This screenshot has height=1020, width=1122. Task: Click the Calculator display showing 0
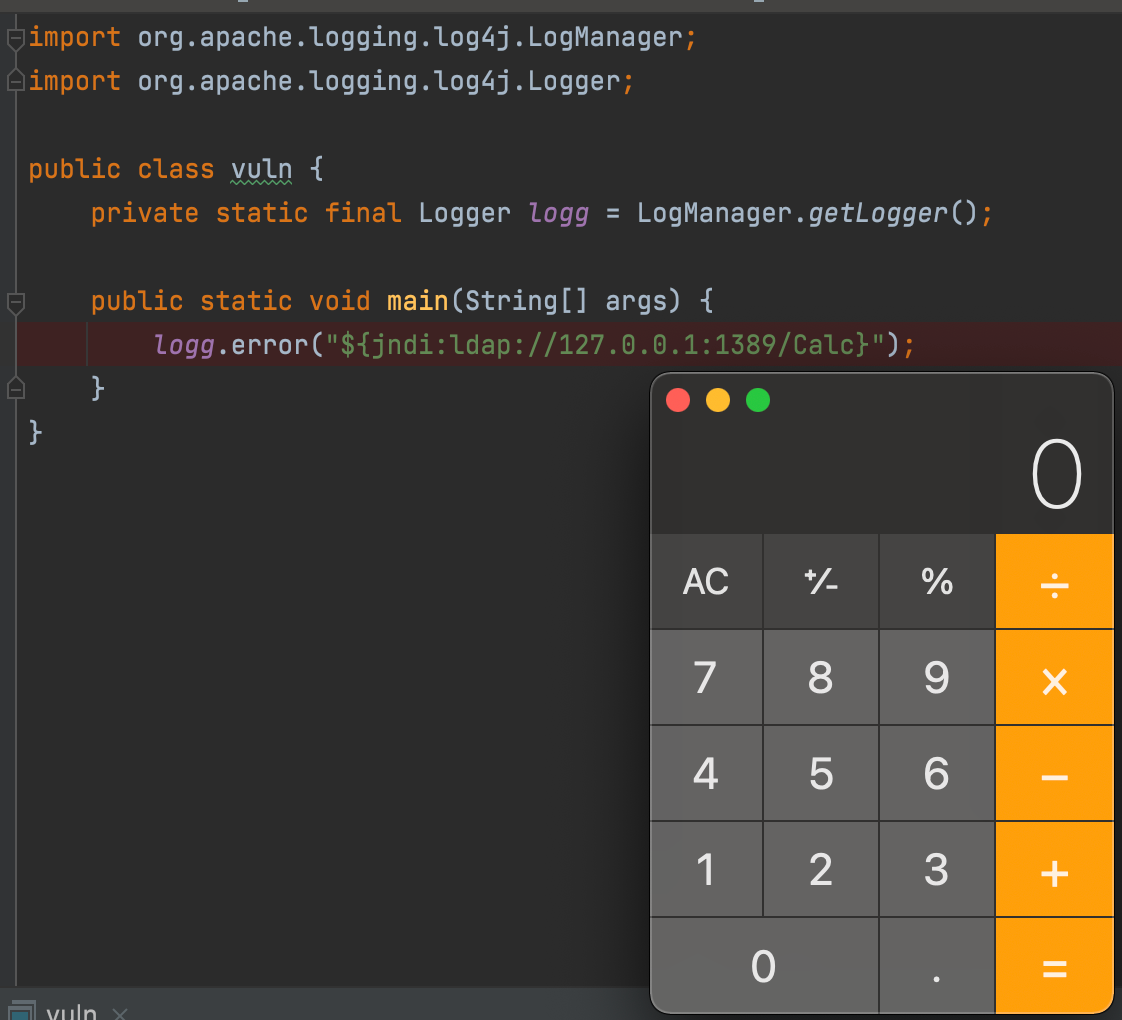(1056, 476)
